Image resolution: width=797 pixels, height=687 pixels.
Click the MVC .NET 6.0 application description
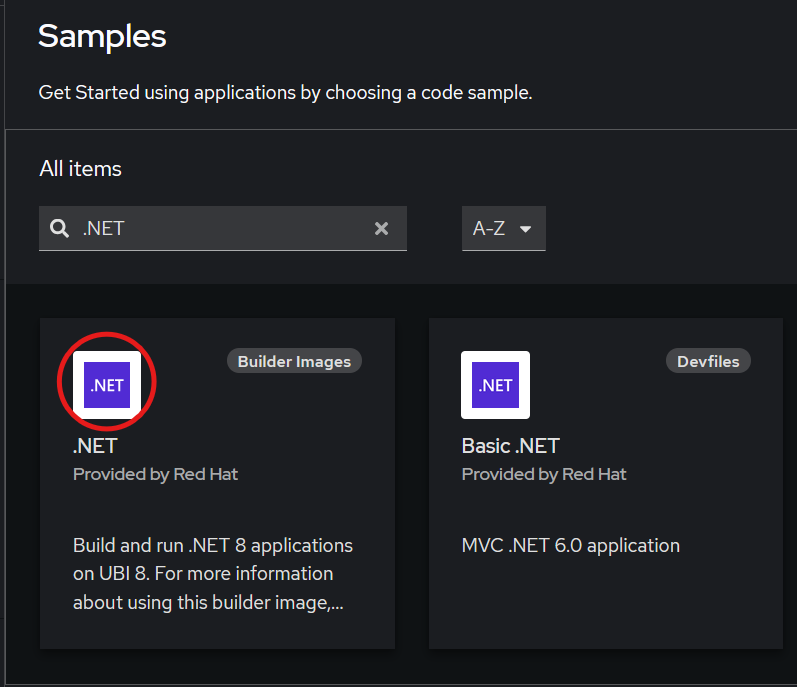click(570, 546)
